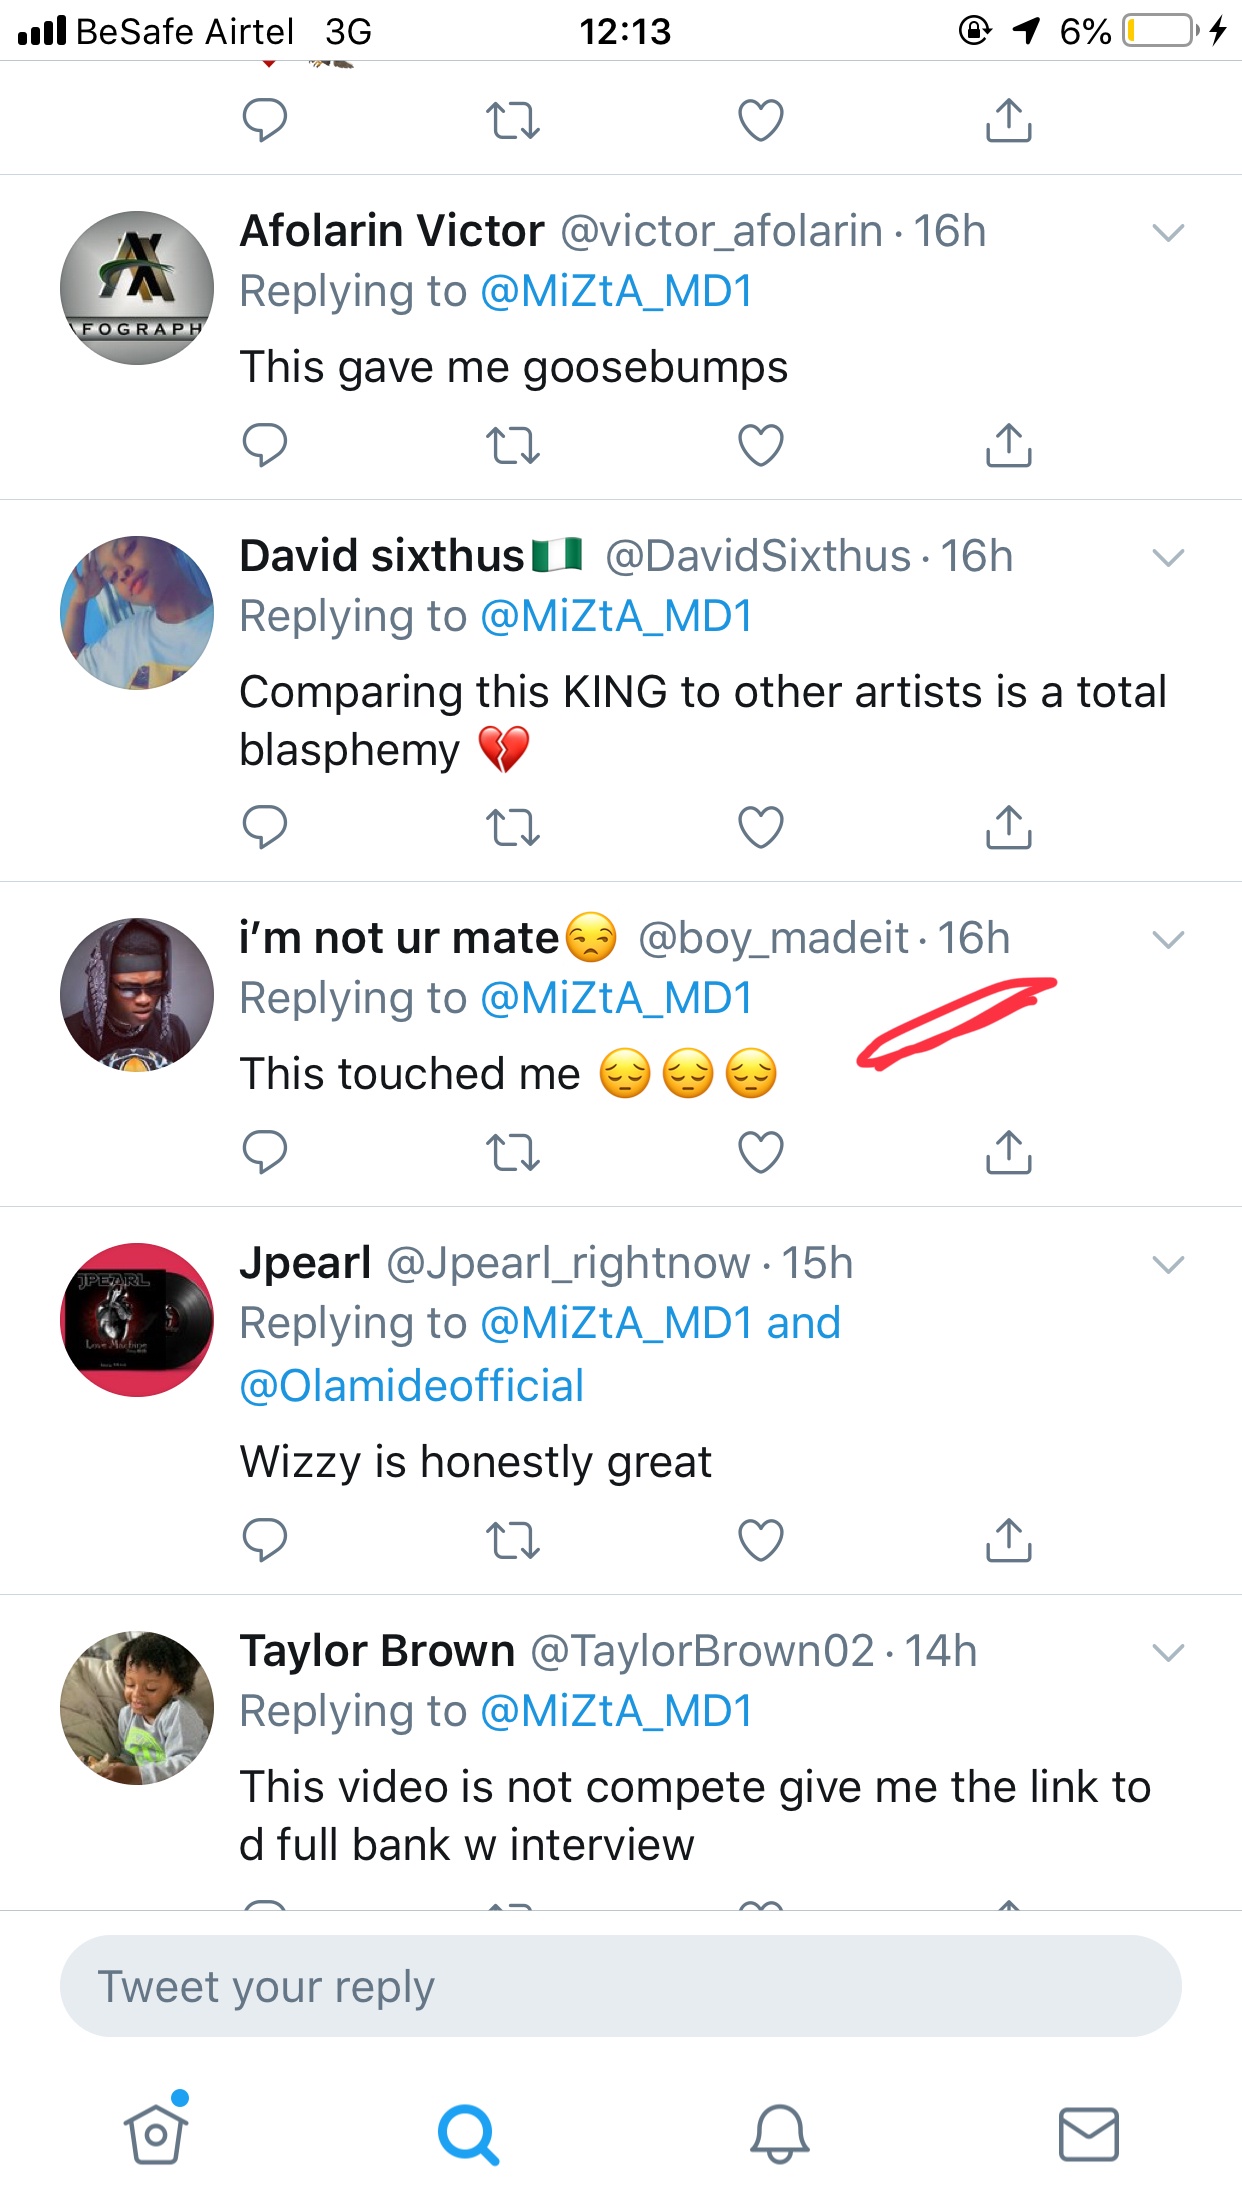Open options chevron on Afolarin Victor's tweet
The image size is (1242, 2208).
click(1168, 233)
